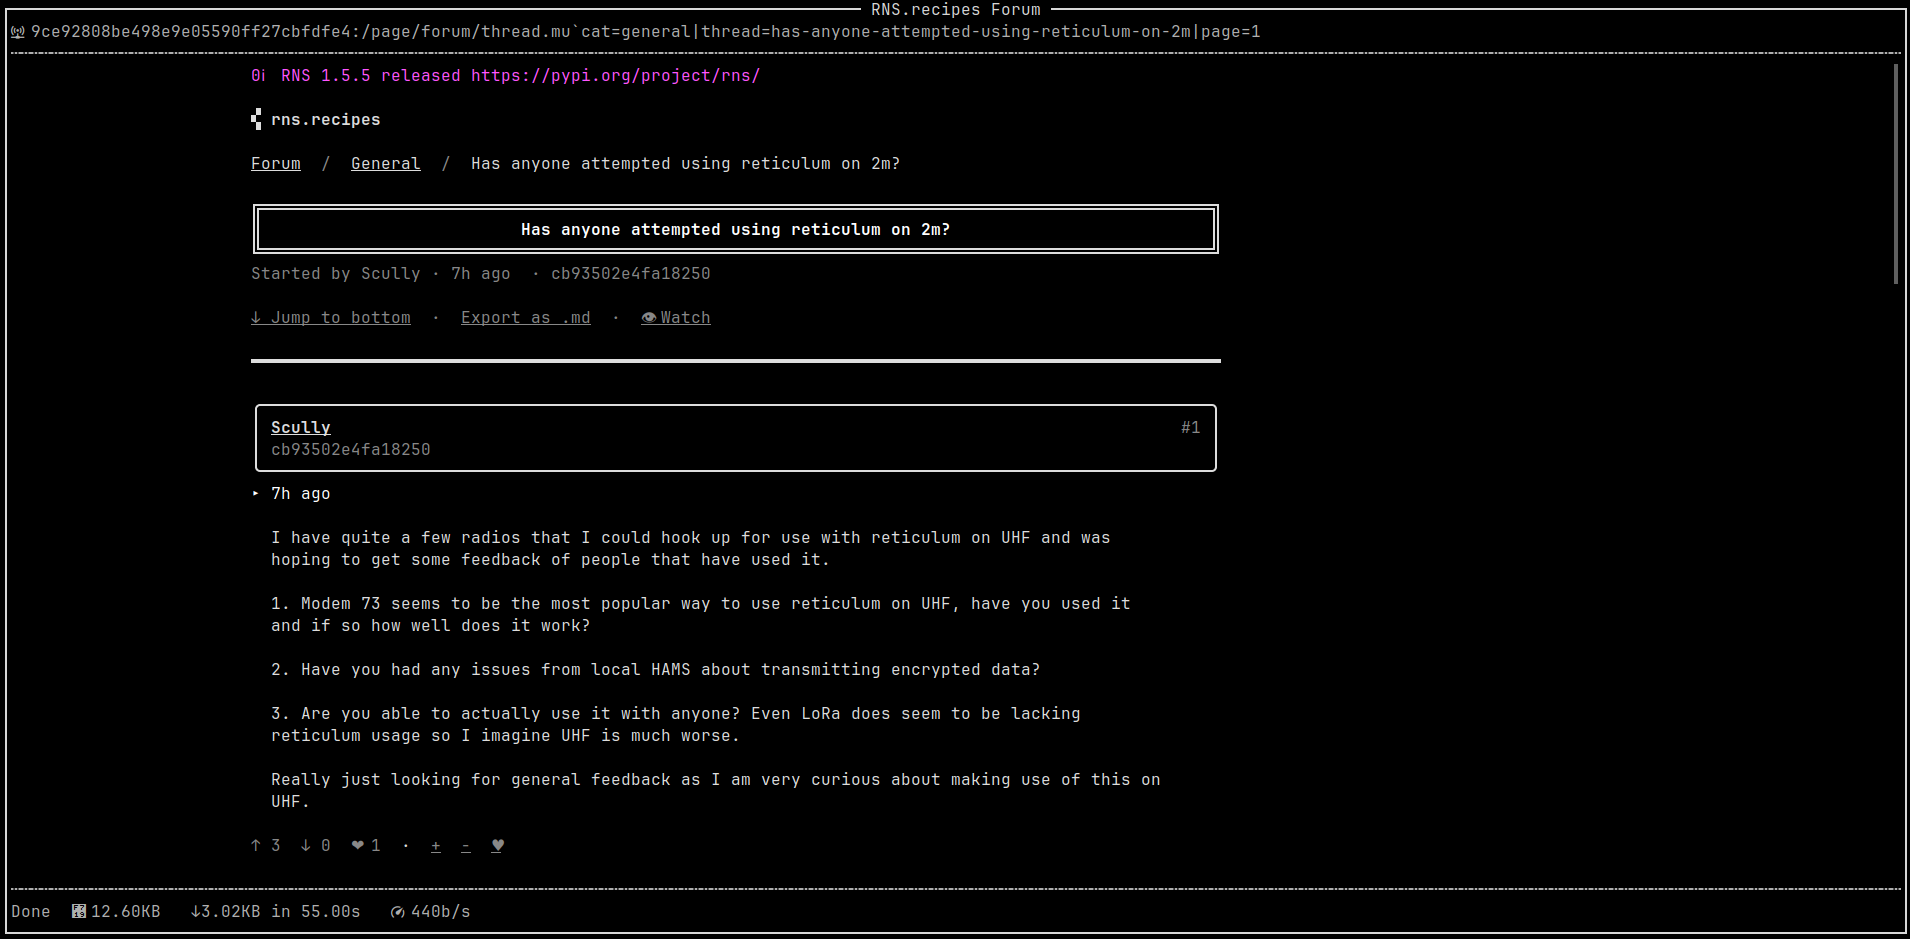Screen dimensions: 1910x939
Task: Export the thread as .md
Action: [x=526, y=318]
